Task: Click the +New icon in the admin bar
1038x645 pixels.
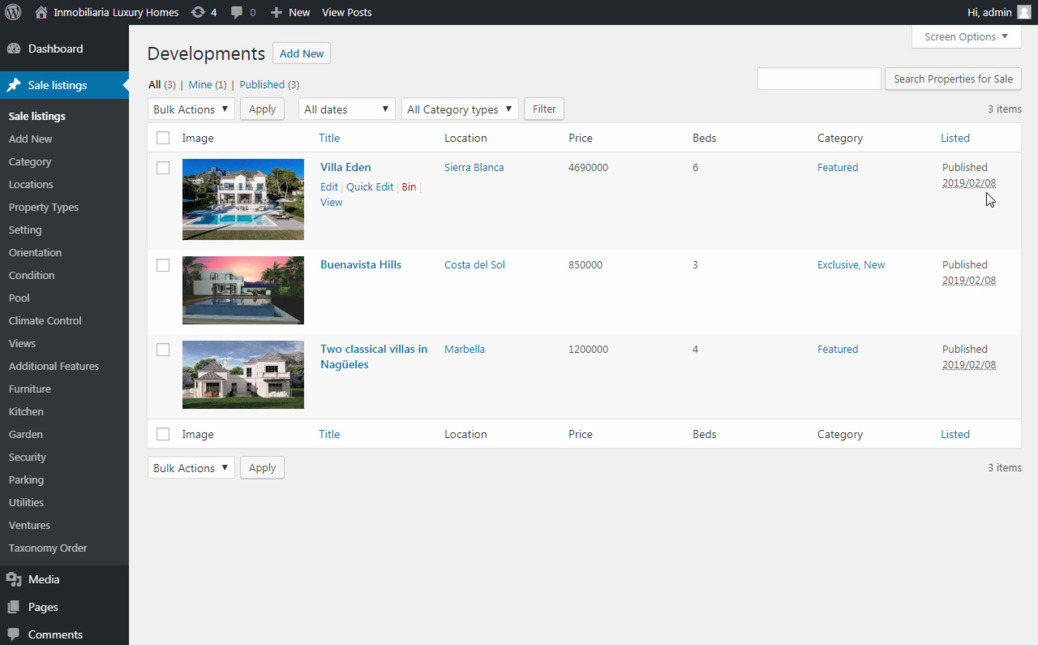Action: click(278, 12)
